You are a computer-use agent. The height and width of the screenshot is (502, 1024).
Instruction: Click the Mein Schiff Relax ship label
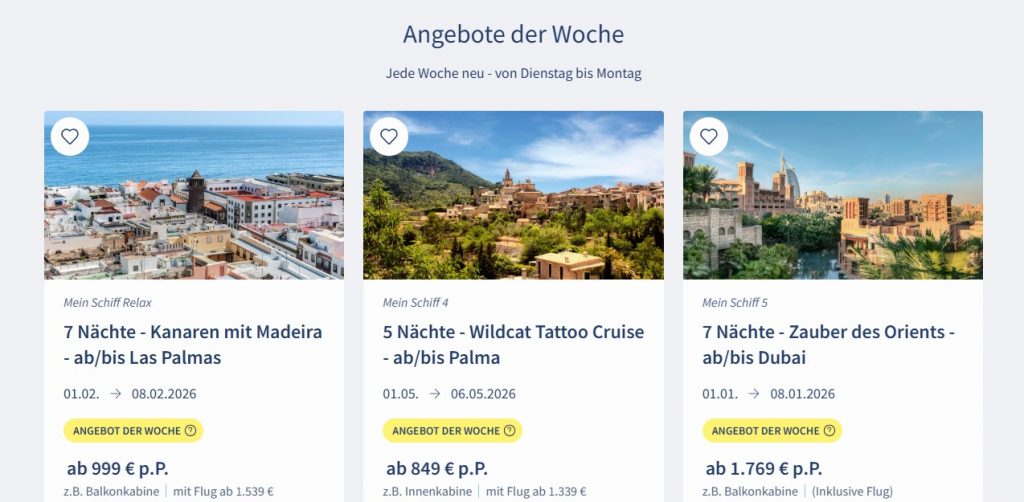click(x=107, y=302)
